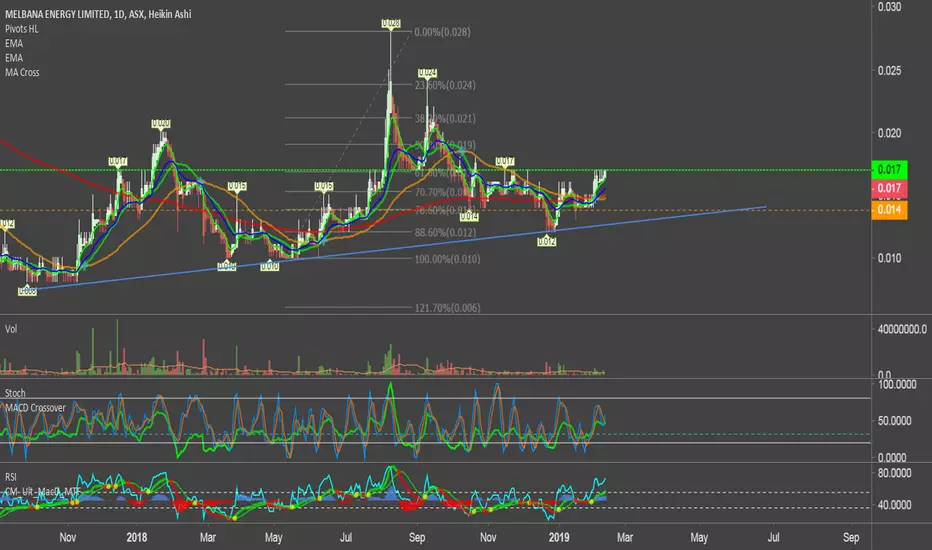This screenshot has height=550, width=932.
Task: Click the 0.028 pivot high label
Action: coord(391,23)
